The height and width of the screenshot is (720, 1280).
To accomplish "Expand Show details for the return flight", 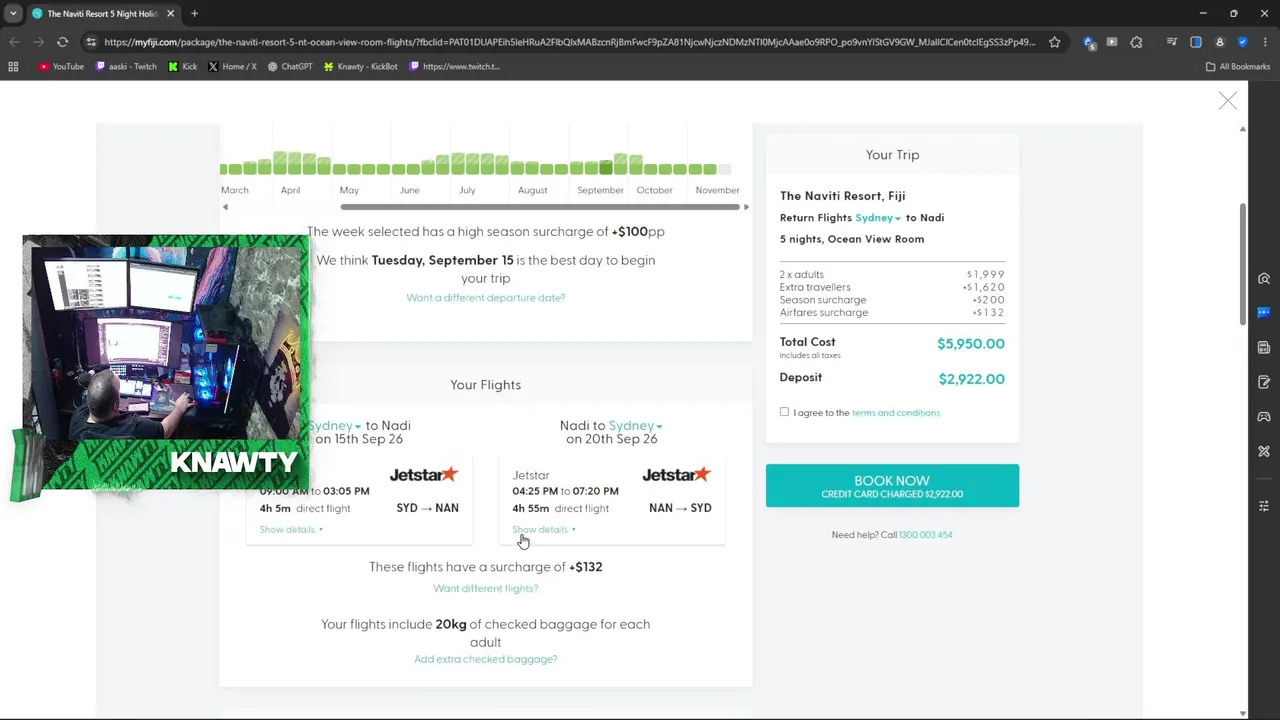I will [543, 530].
